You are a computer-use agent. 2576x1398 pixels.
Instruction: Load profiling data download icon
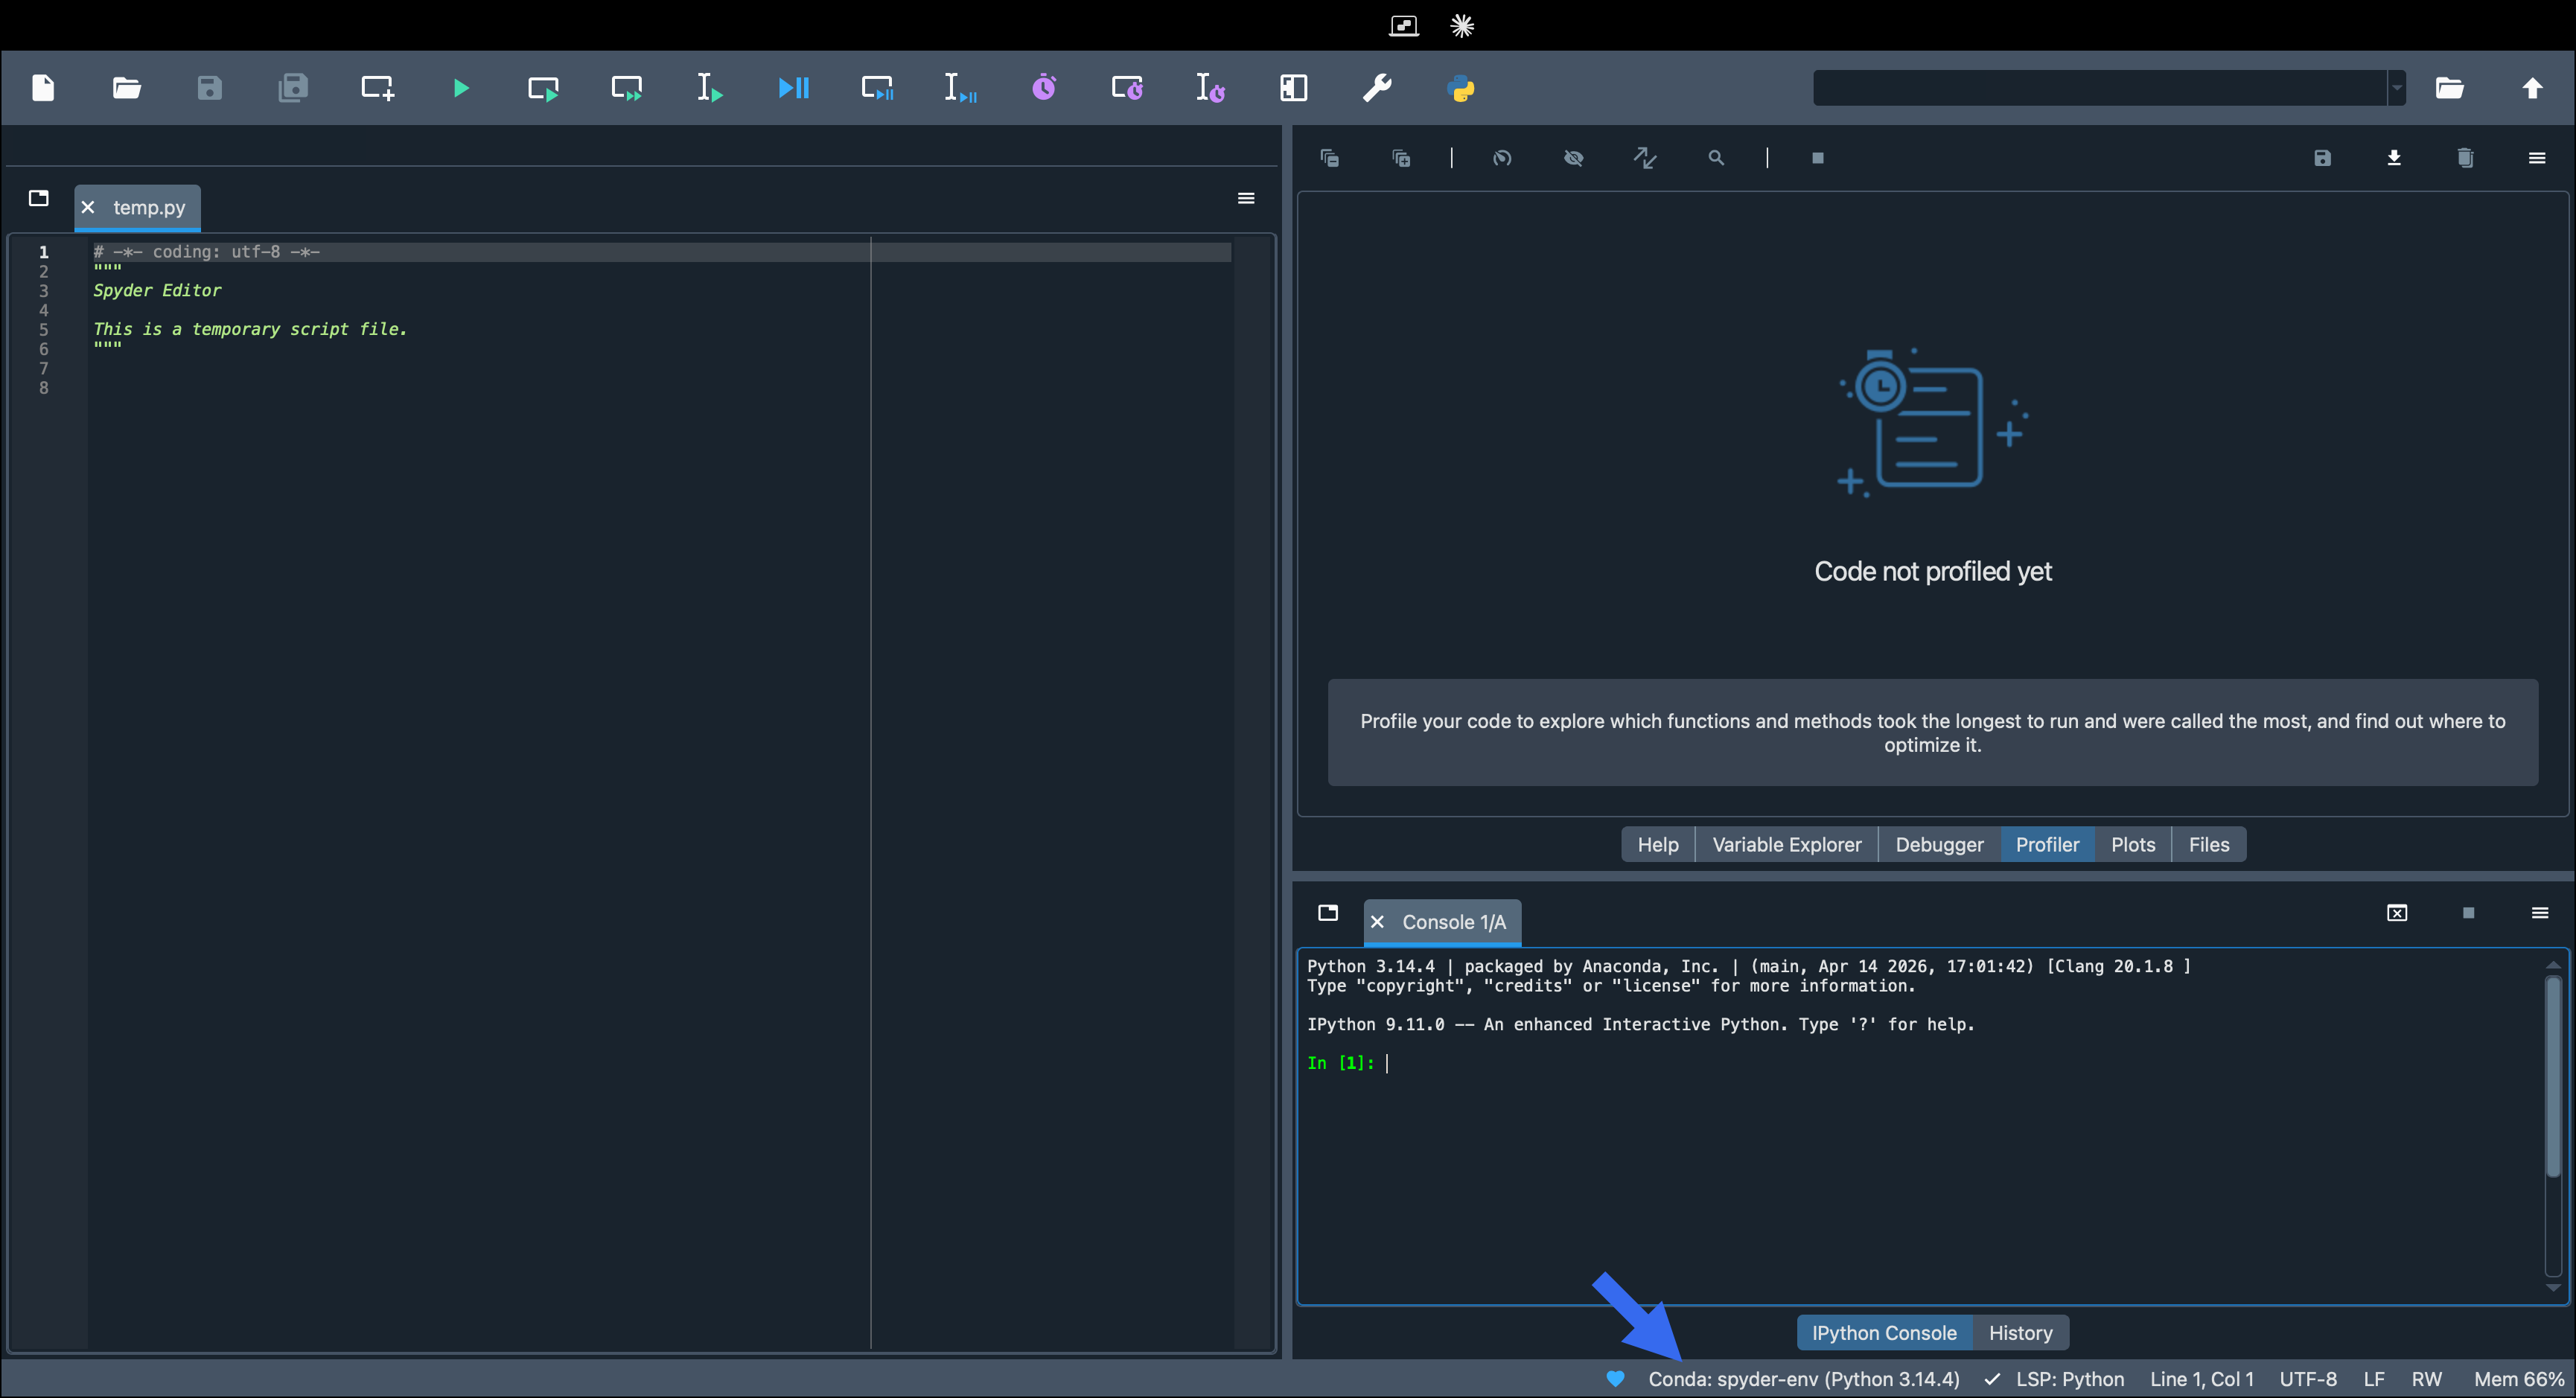[x=2394, y=158]
